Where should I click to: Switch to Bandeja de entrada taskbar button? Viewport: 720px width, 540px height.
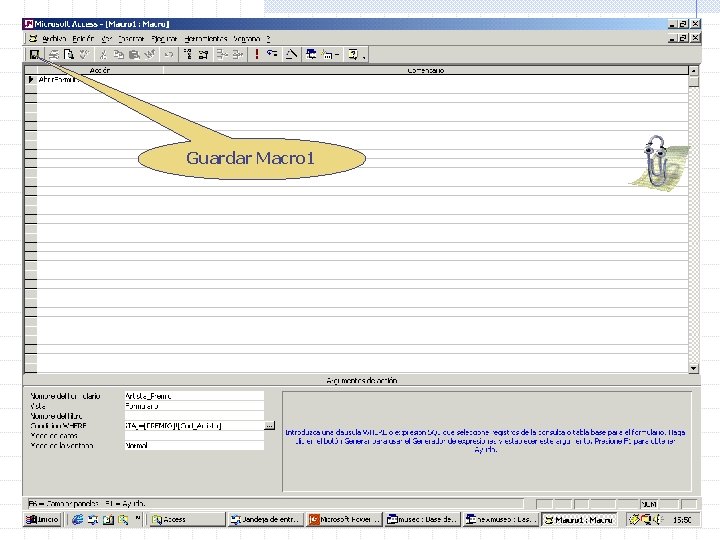point(266,519)
